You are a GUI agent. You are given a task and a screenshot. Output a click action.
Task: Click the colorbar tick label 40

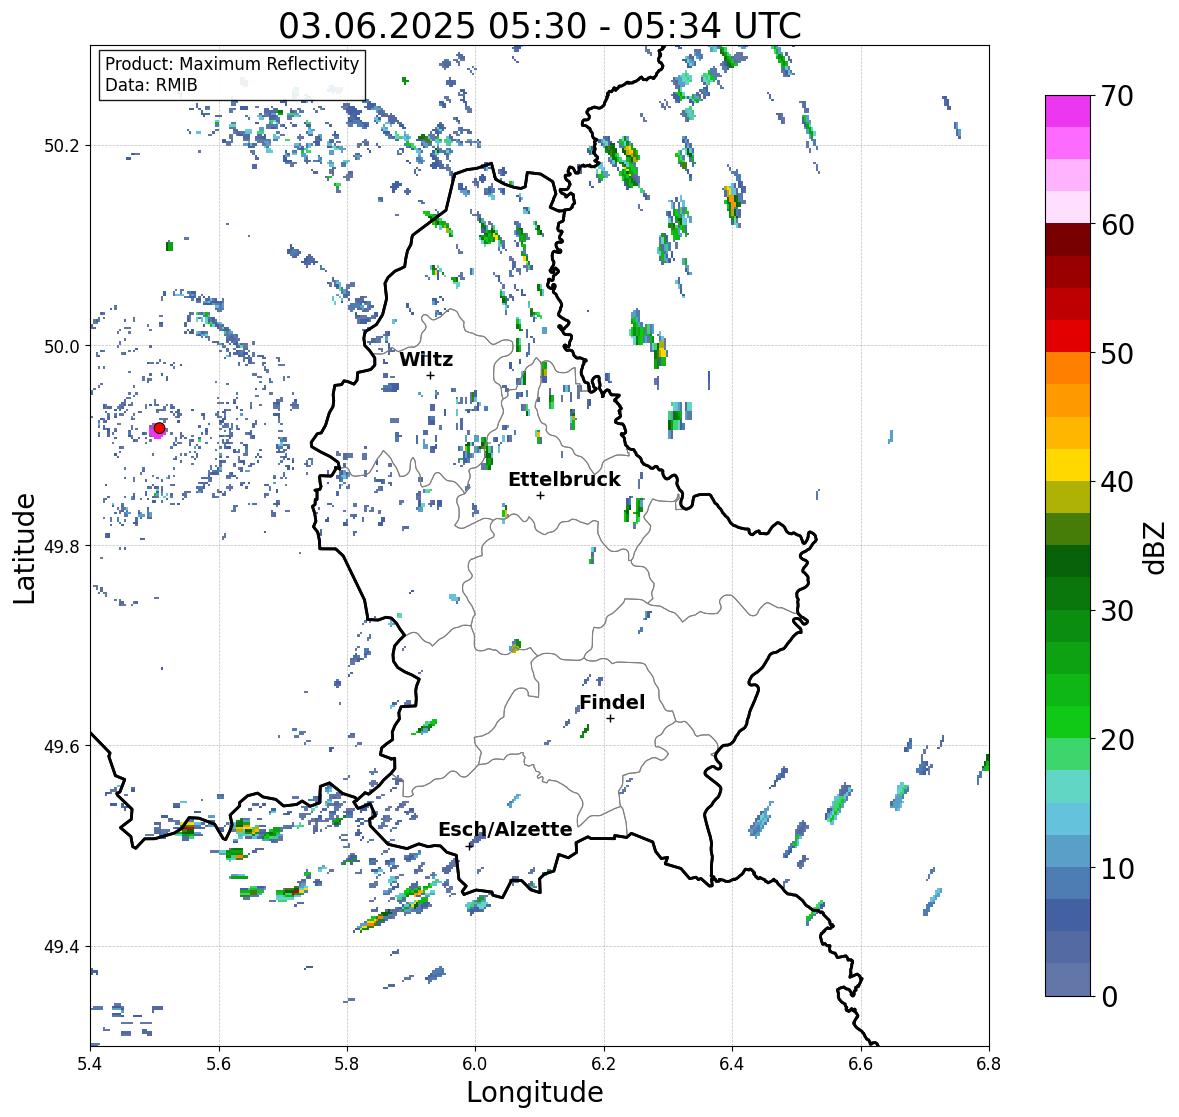point(1116,482)
